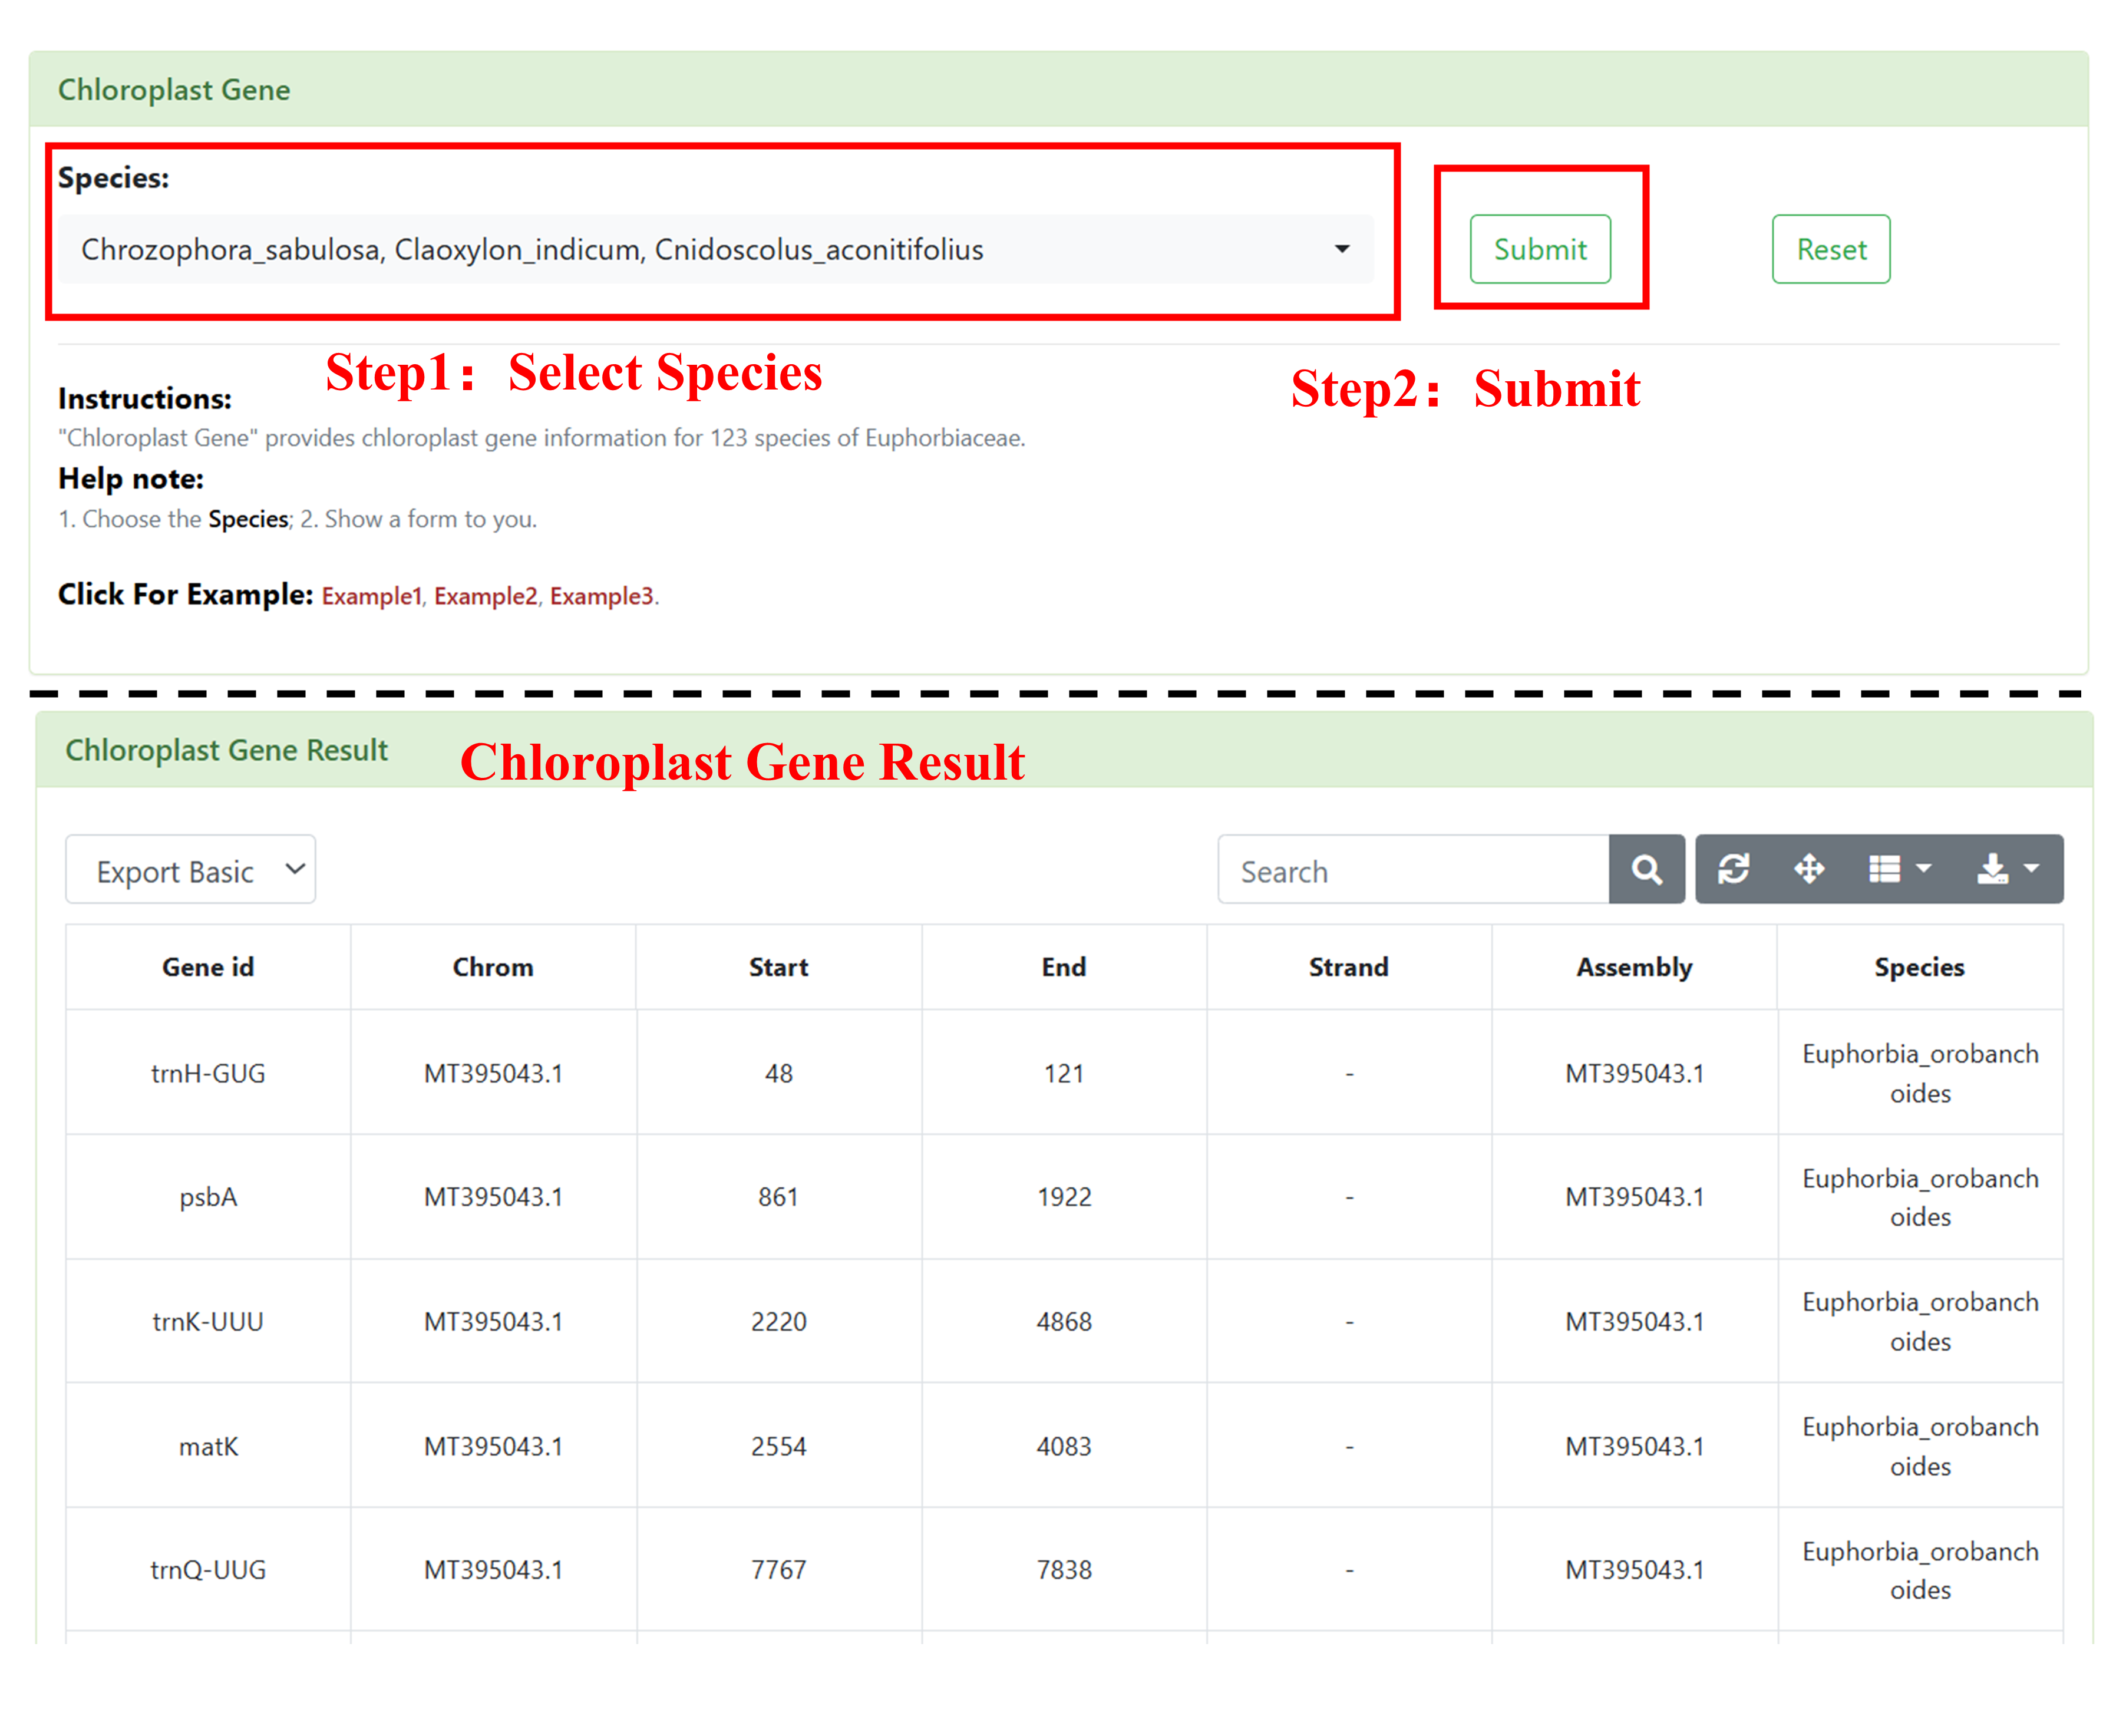Click the refresh table icon
2126x1736 pixels.
tap(1733, 869)
